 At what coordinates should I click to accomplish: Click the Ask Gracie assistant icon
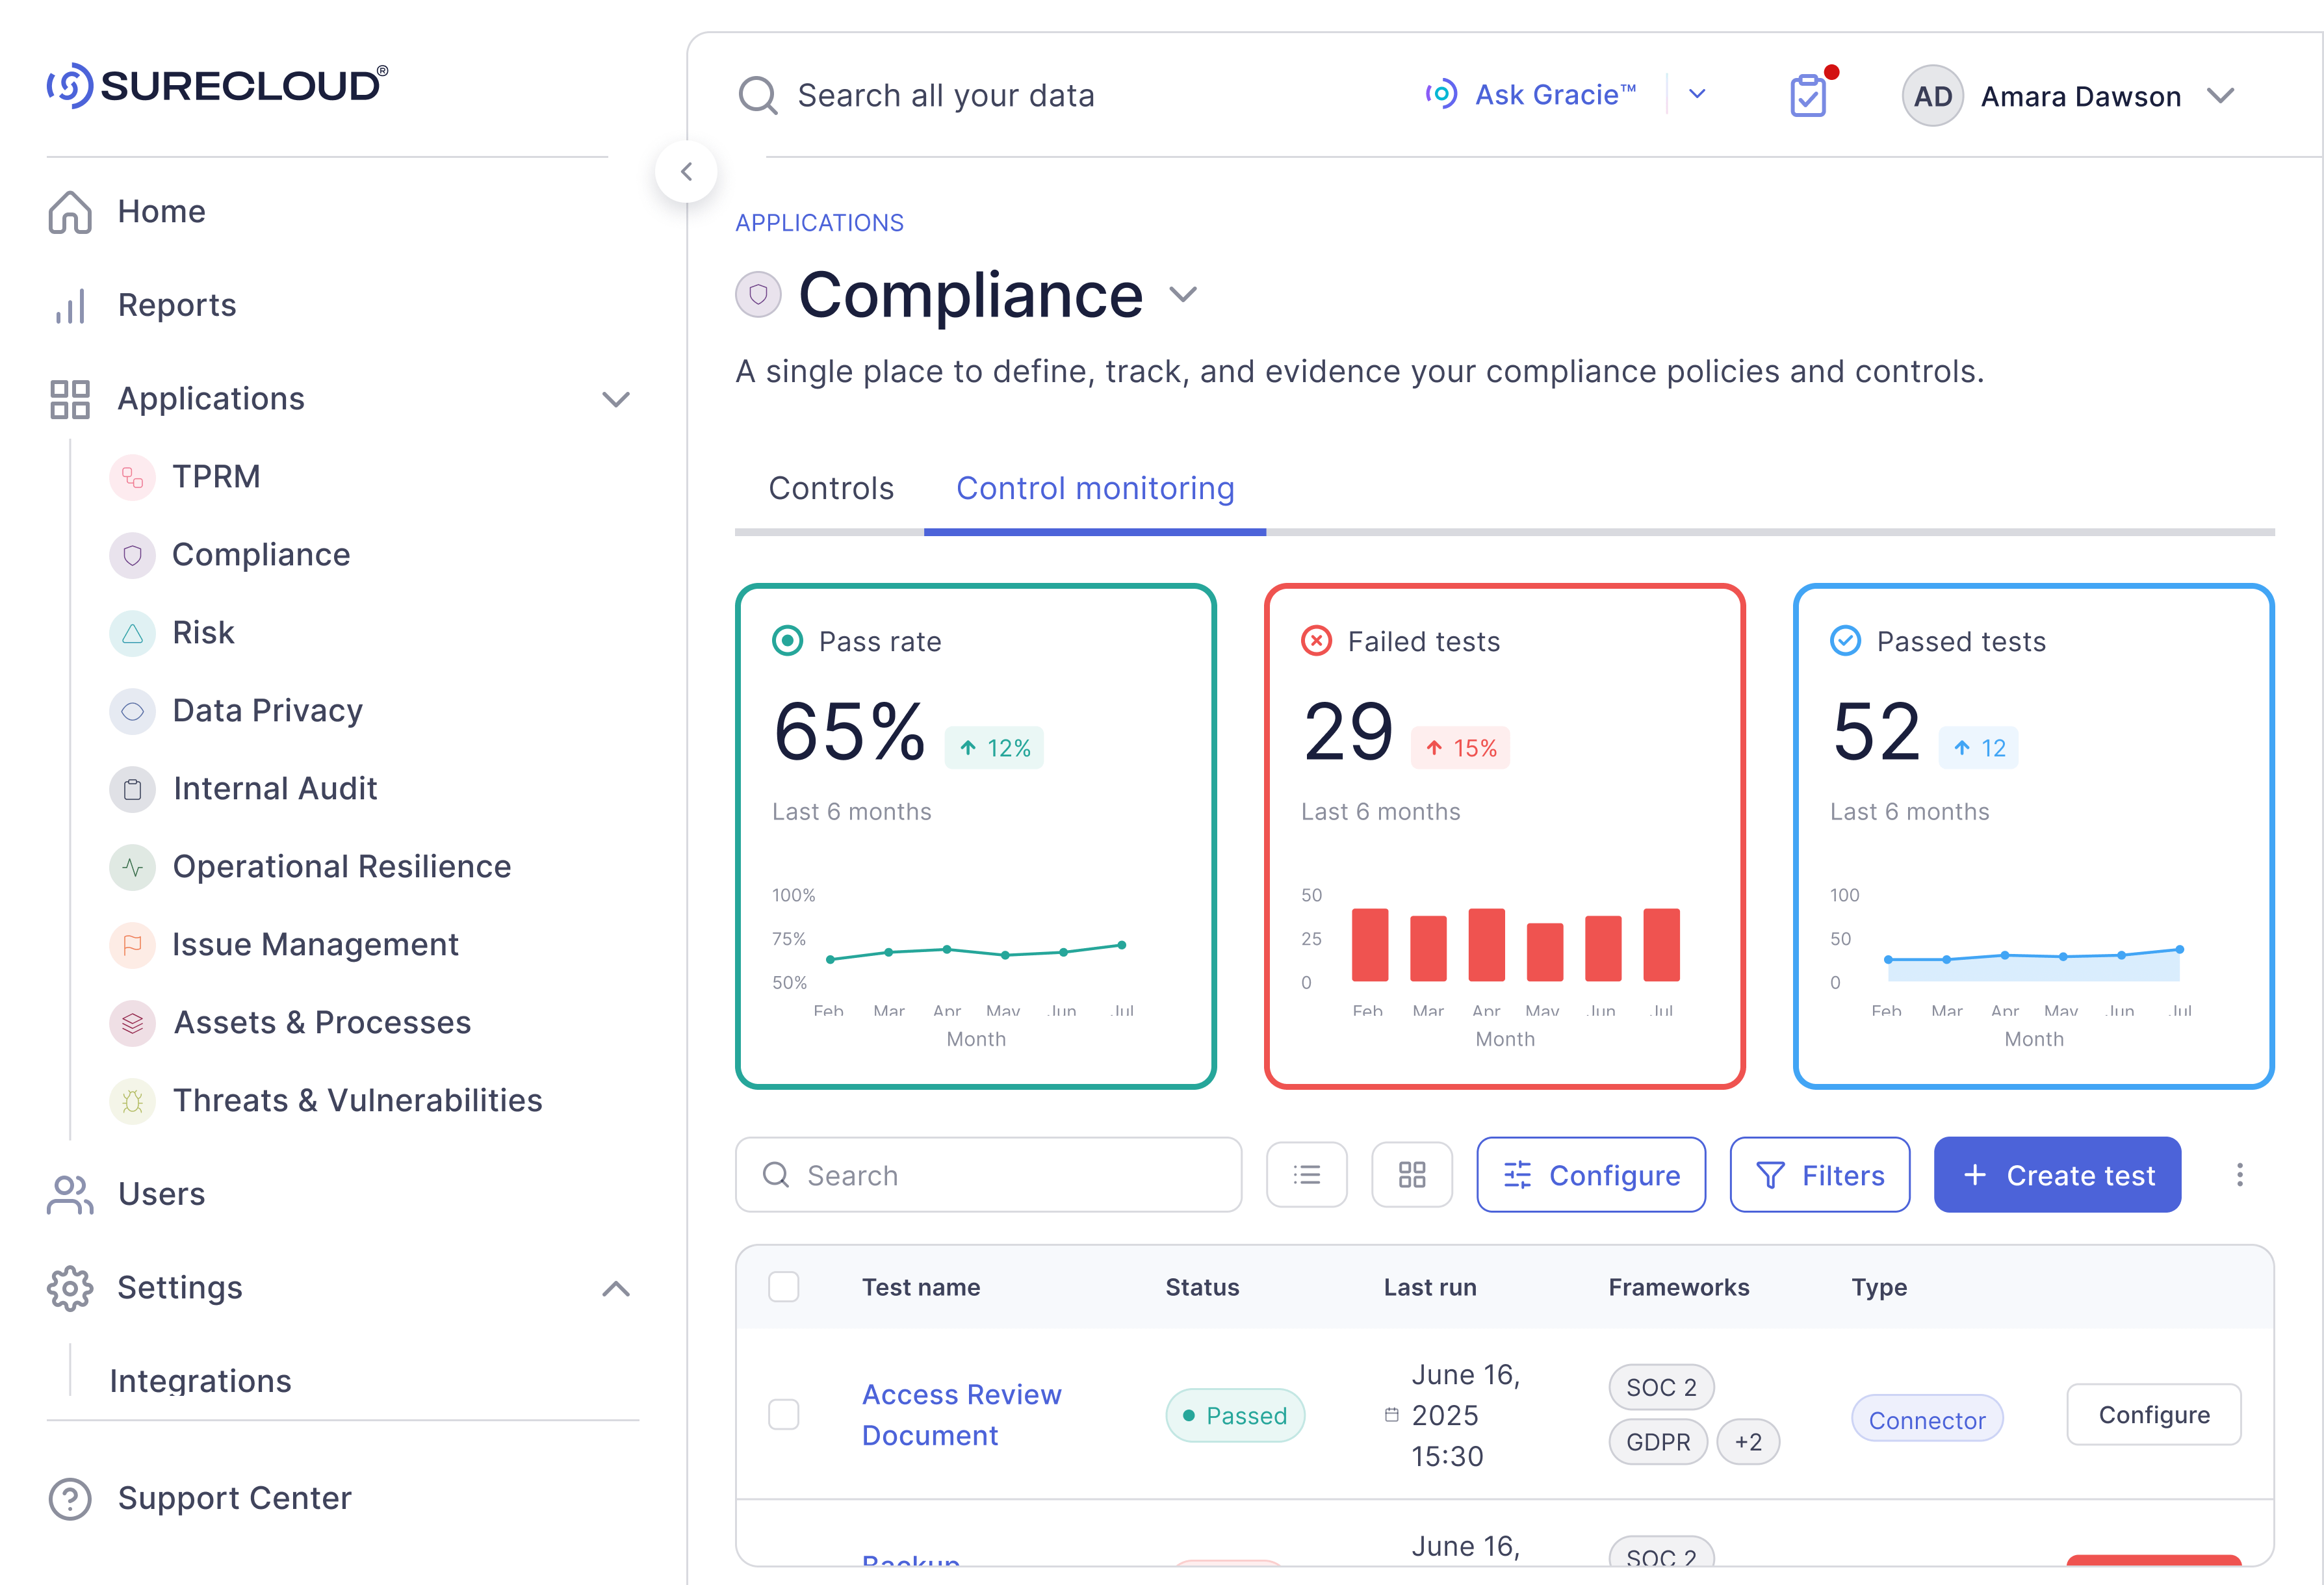coord(1440,94)
